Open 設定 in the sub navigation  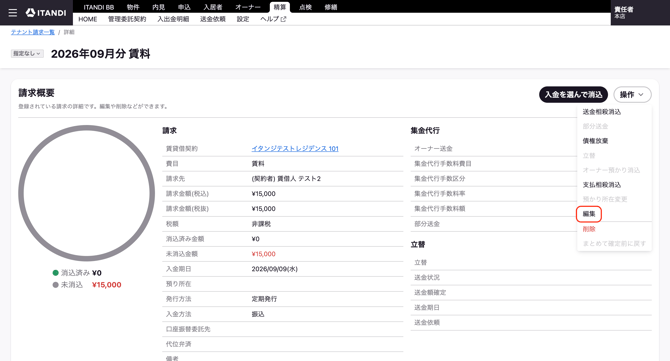coord(243,19)
